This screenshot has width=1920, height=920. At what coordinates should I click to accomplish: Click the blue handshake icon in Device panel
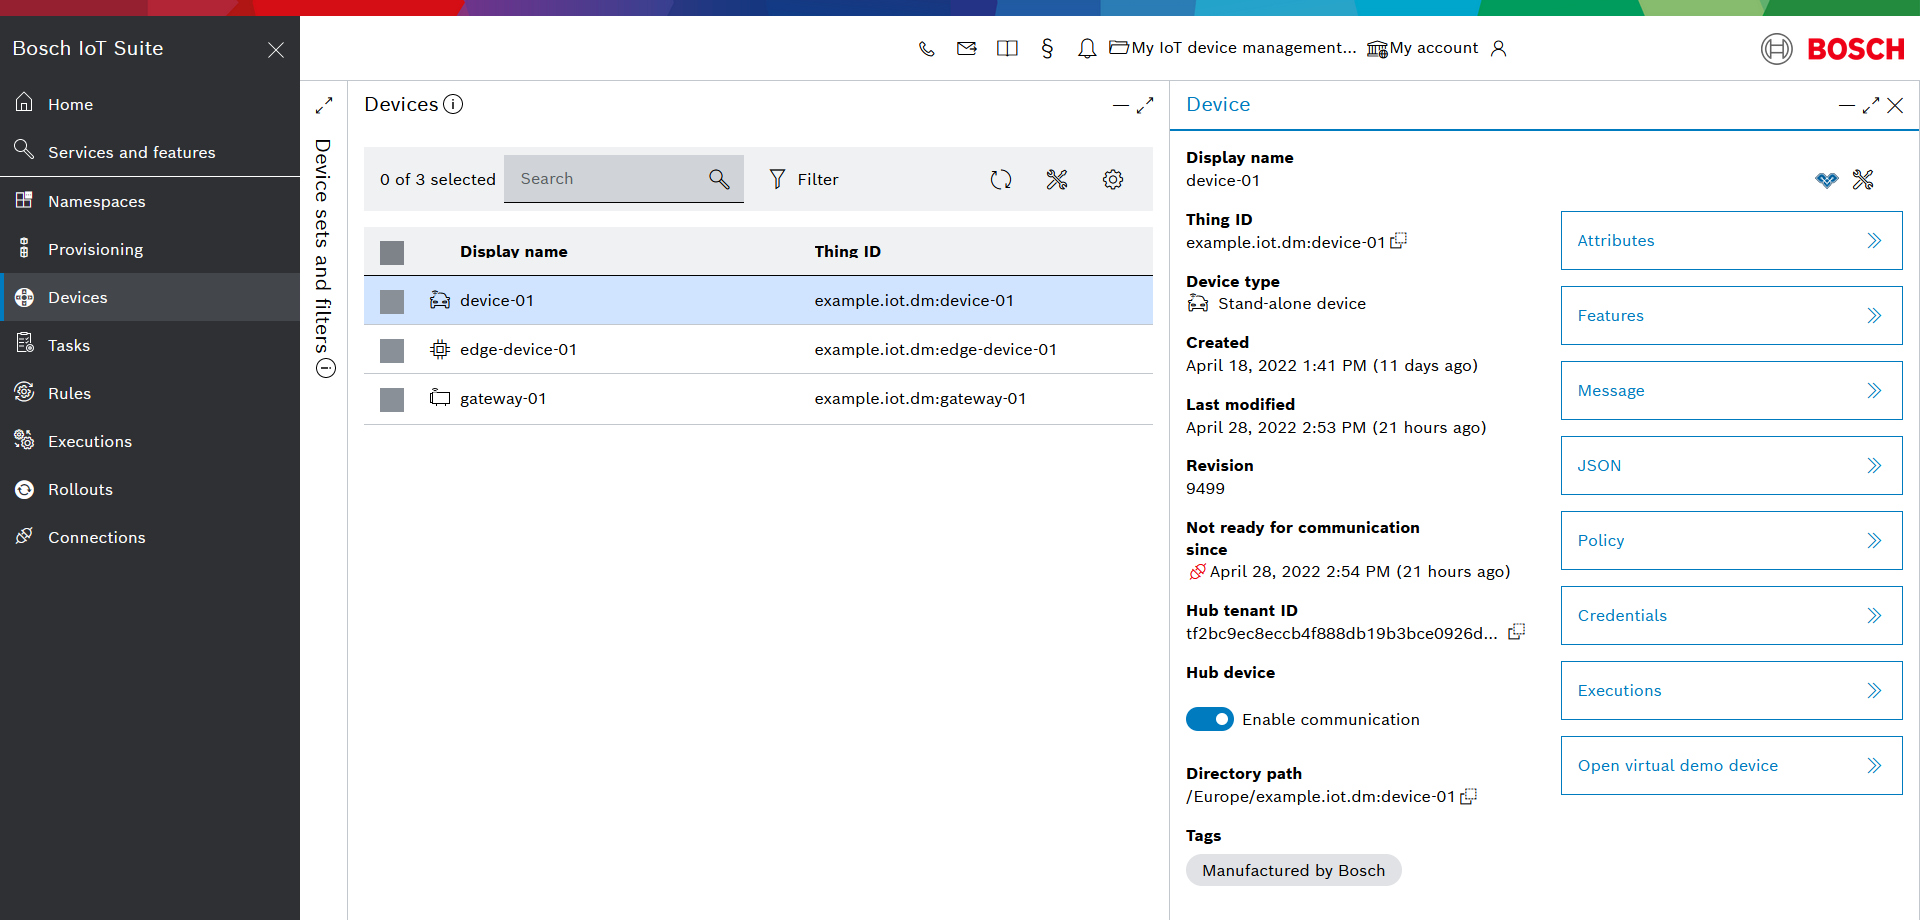click(1827, 180)
